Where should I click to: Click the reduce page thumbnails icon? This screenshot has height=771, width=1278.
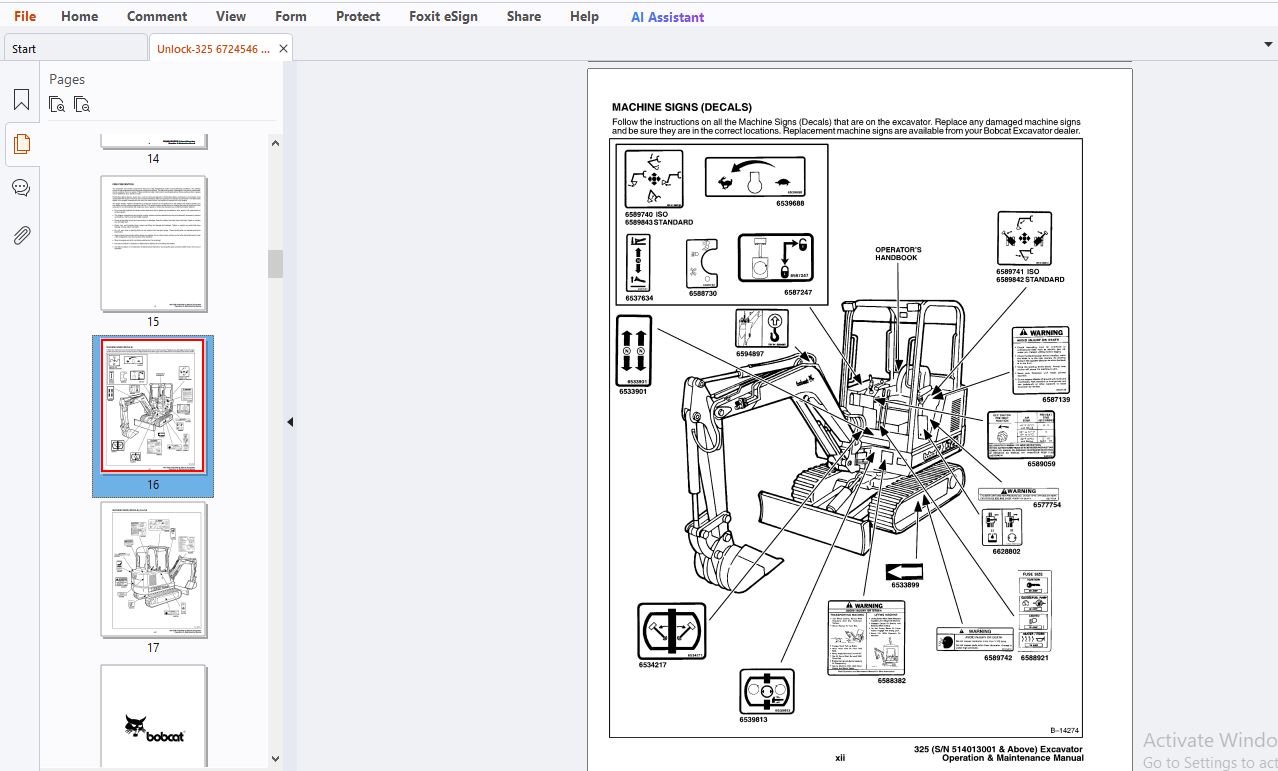point(82,104)
